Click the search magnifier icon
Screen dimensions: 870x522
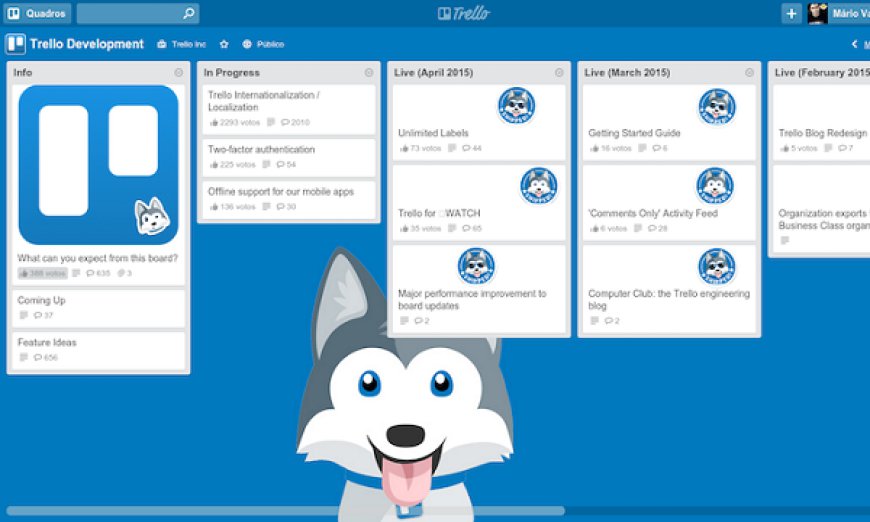pos(189,13)
